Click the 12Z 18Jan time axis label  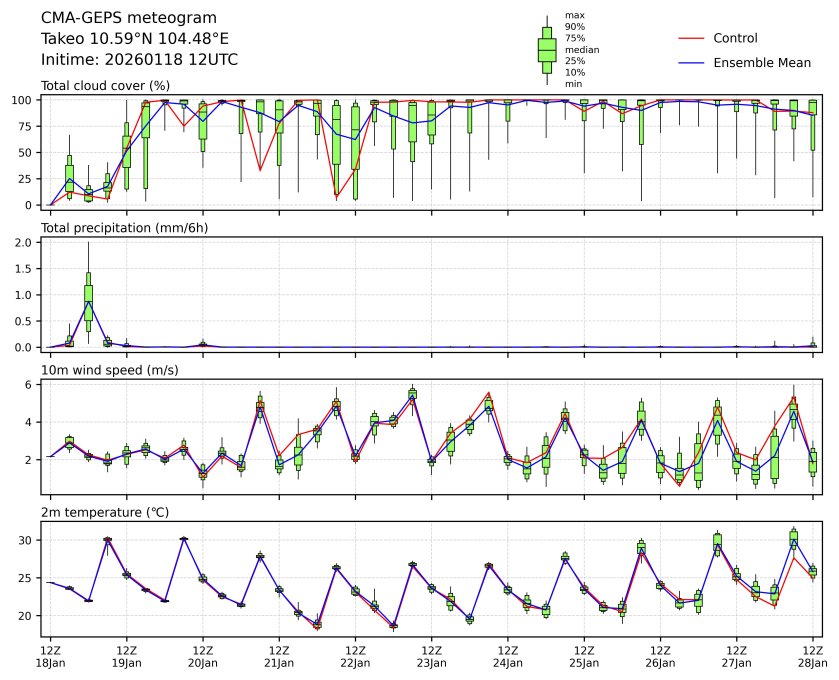tap(50, 655)
